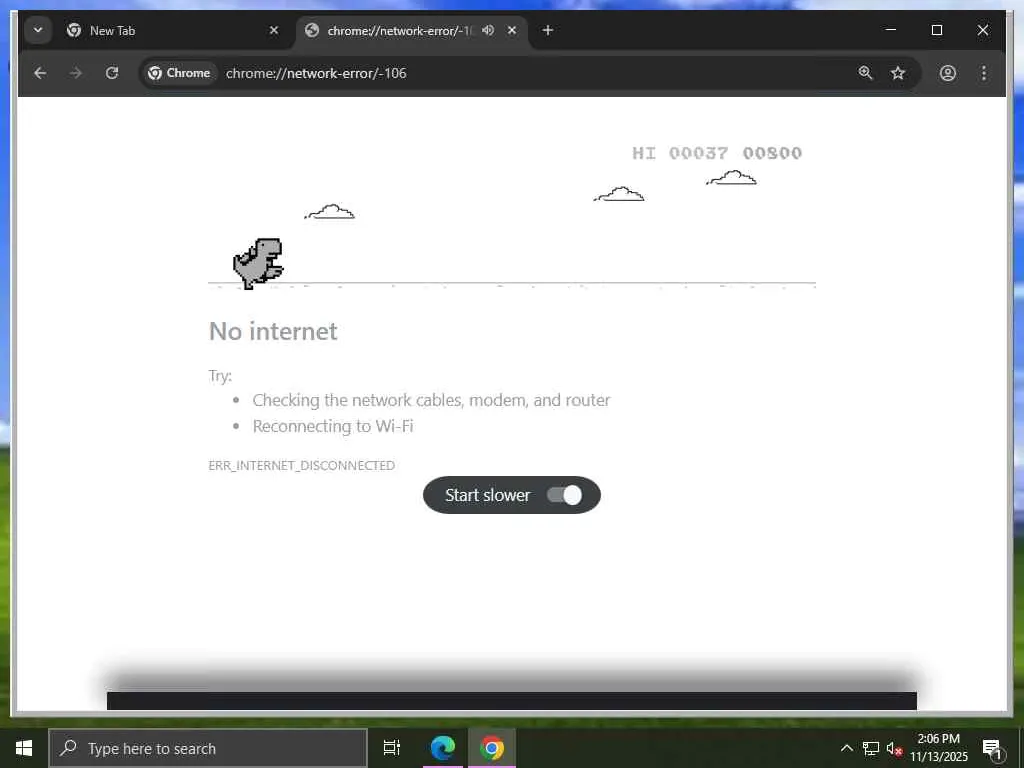Close the Chrome window
Image resolution: width=1024 pixels, height=768 pixels.
click(x=983, y=30)
